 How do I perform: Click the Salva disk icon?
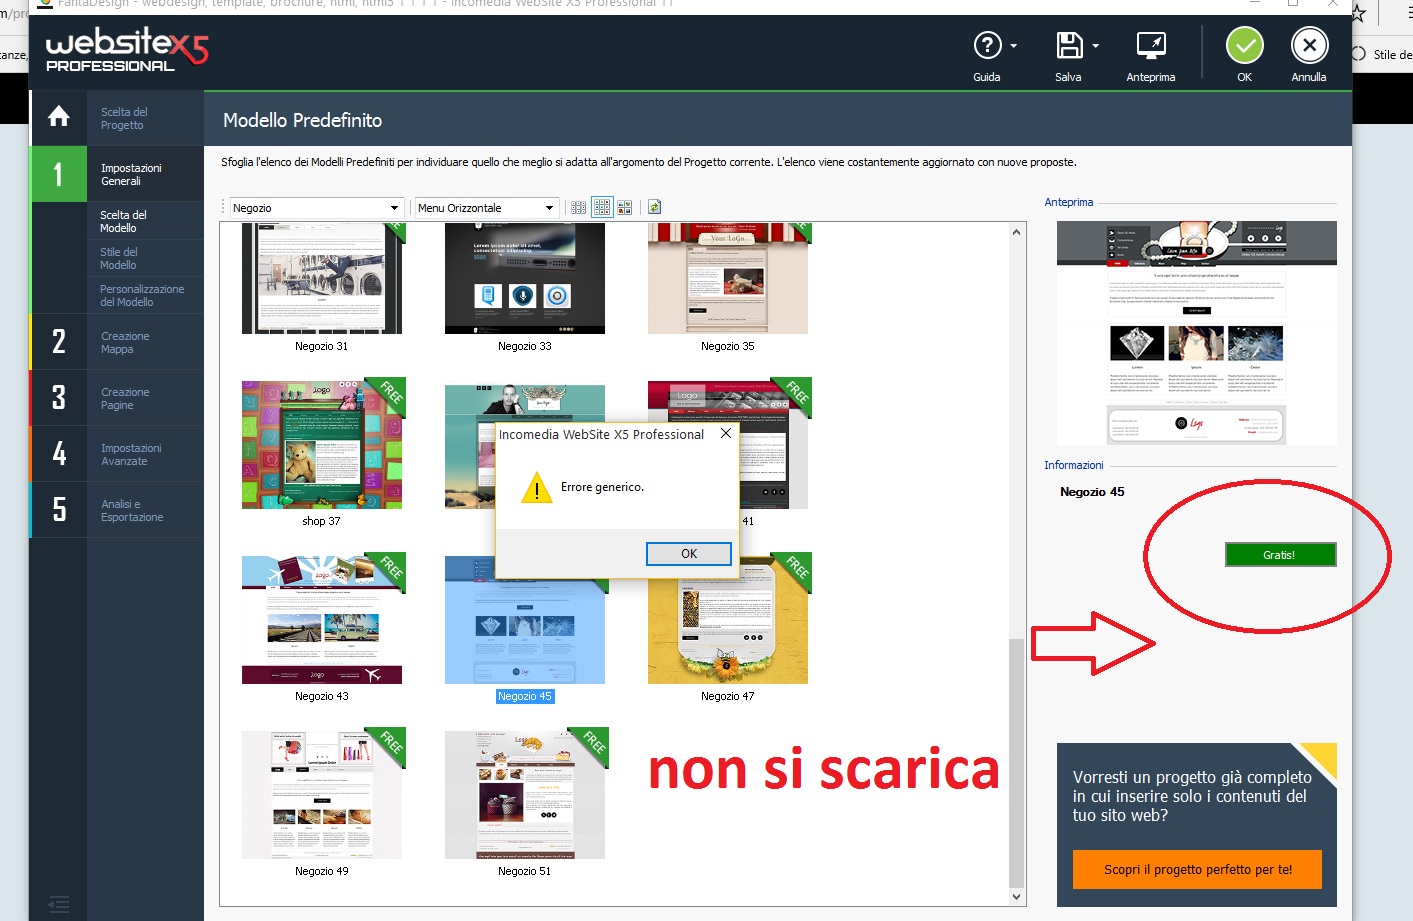1069,46
